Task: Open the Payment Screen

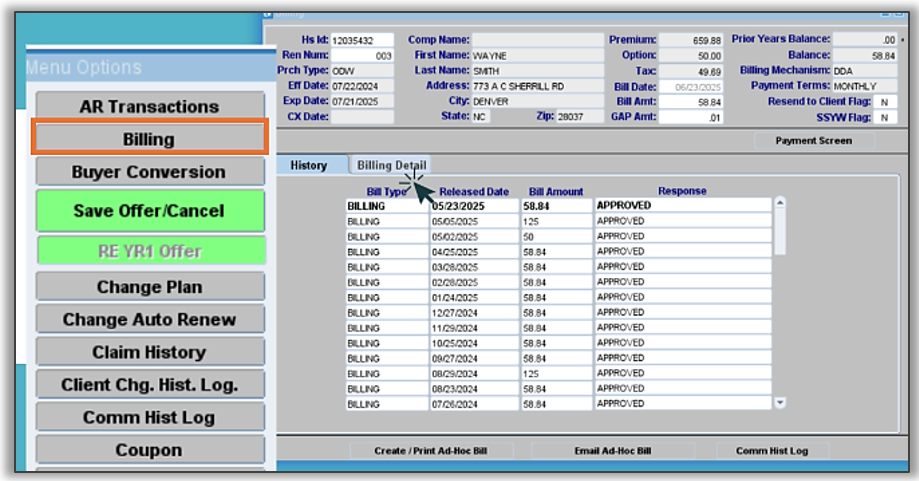Action: 813,141
